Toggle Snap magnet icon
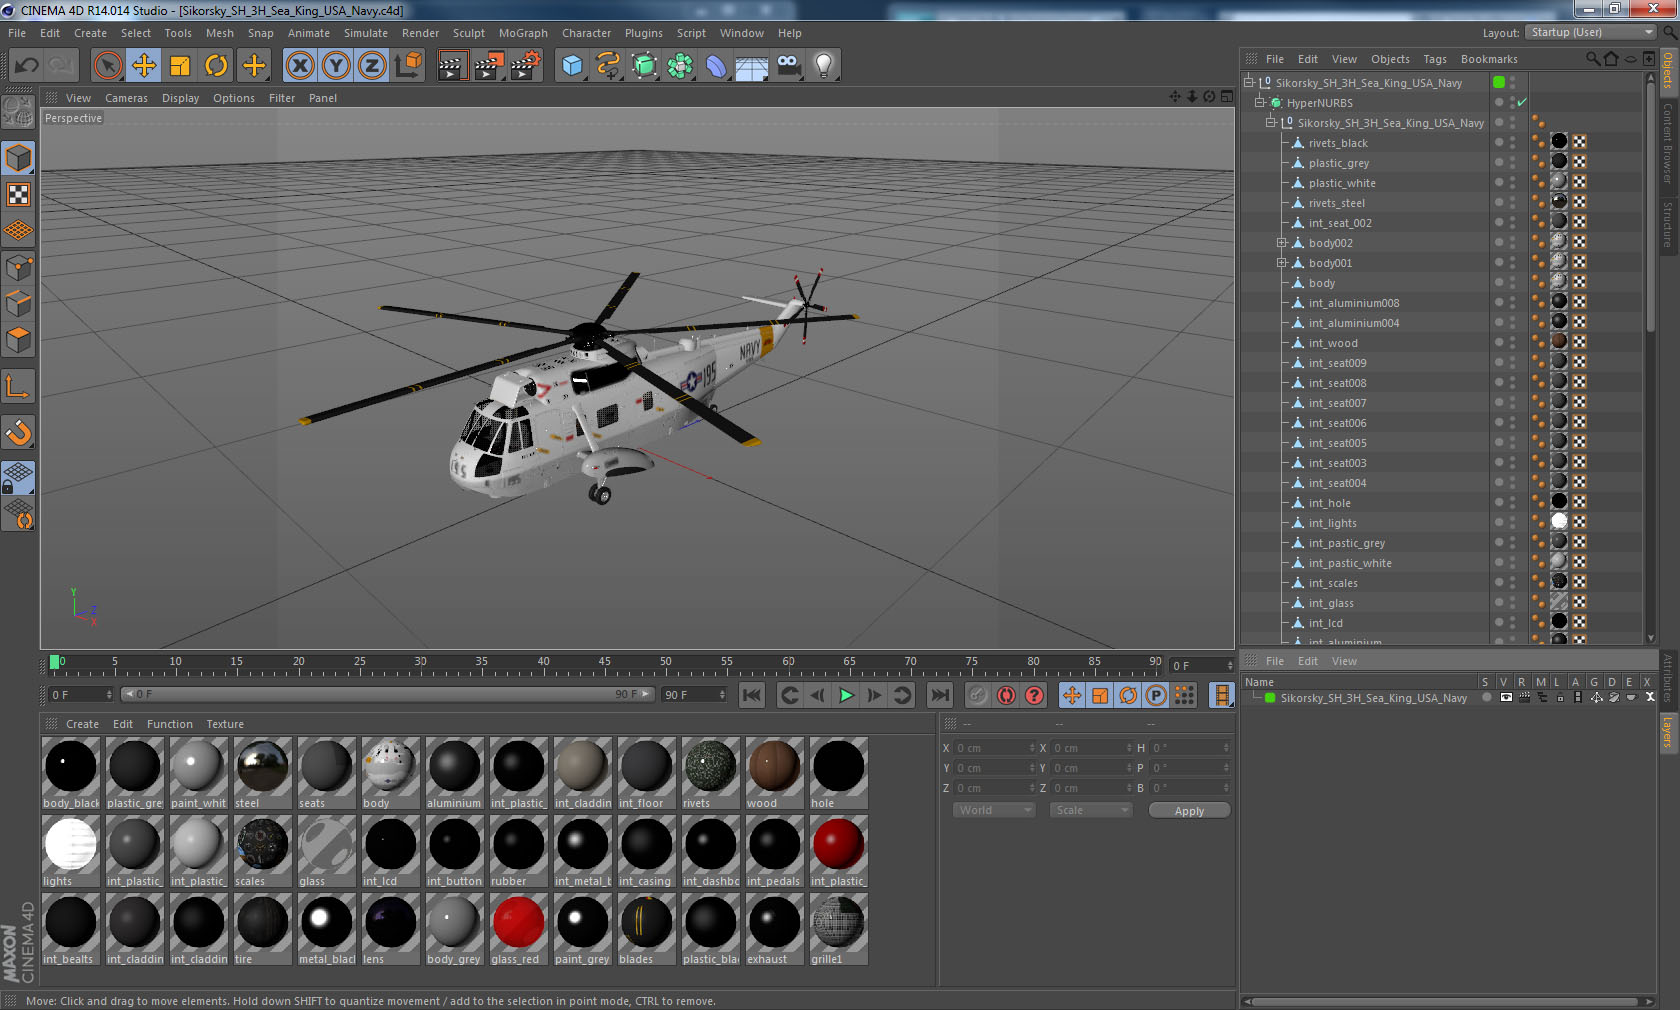The width and height of the screenshot is (1680, 1010). point(18,433)
